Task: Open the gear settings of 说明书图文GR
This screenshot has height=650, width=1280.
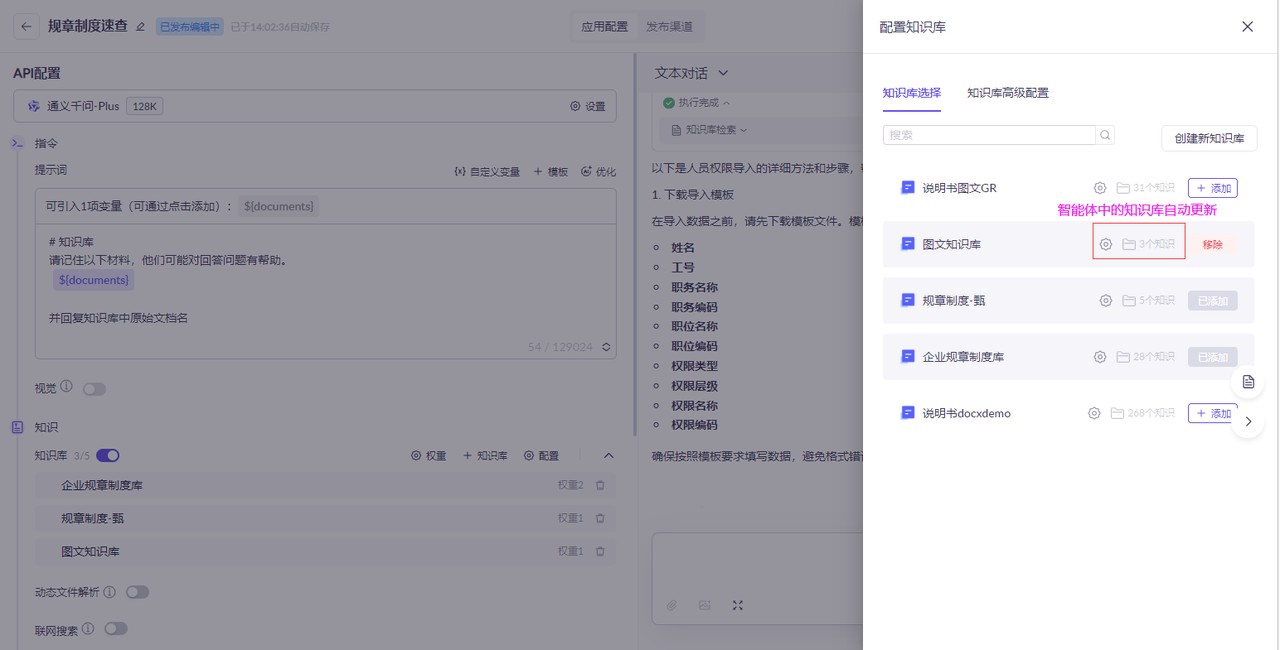Action: tap(1100, 188)
